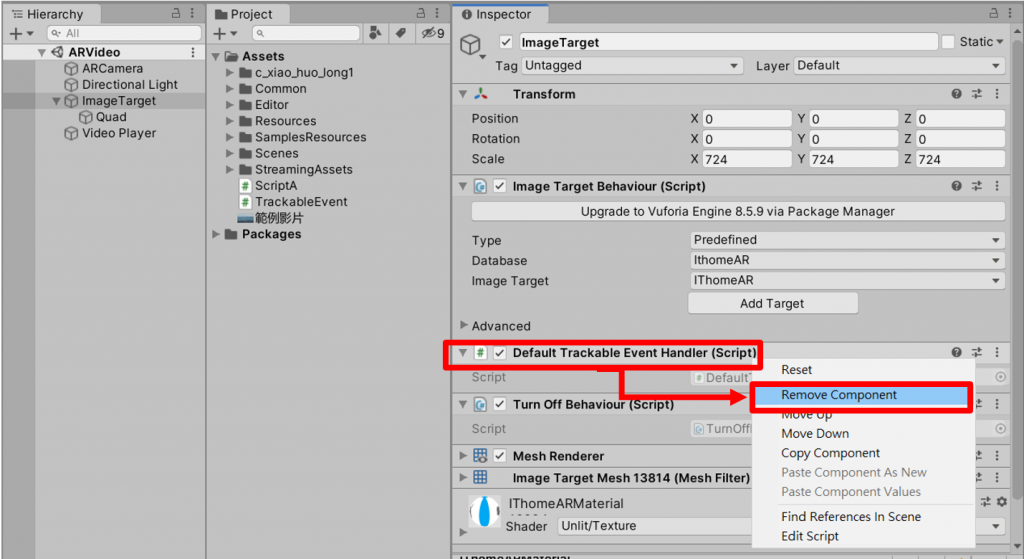Open Image Target Behaviour preset icon
The width and height of the screenshot is (1024, 559).
977,186
